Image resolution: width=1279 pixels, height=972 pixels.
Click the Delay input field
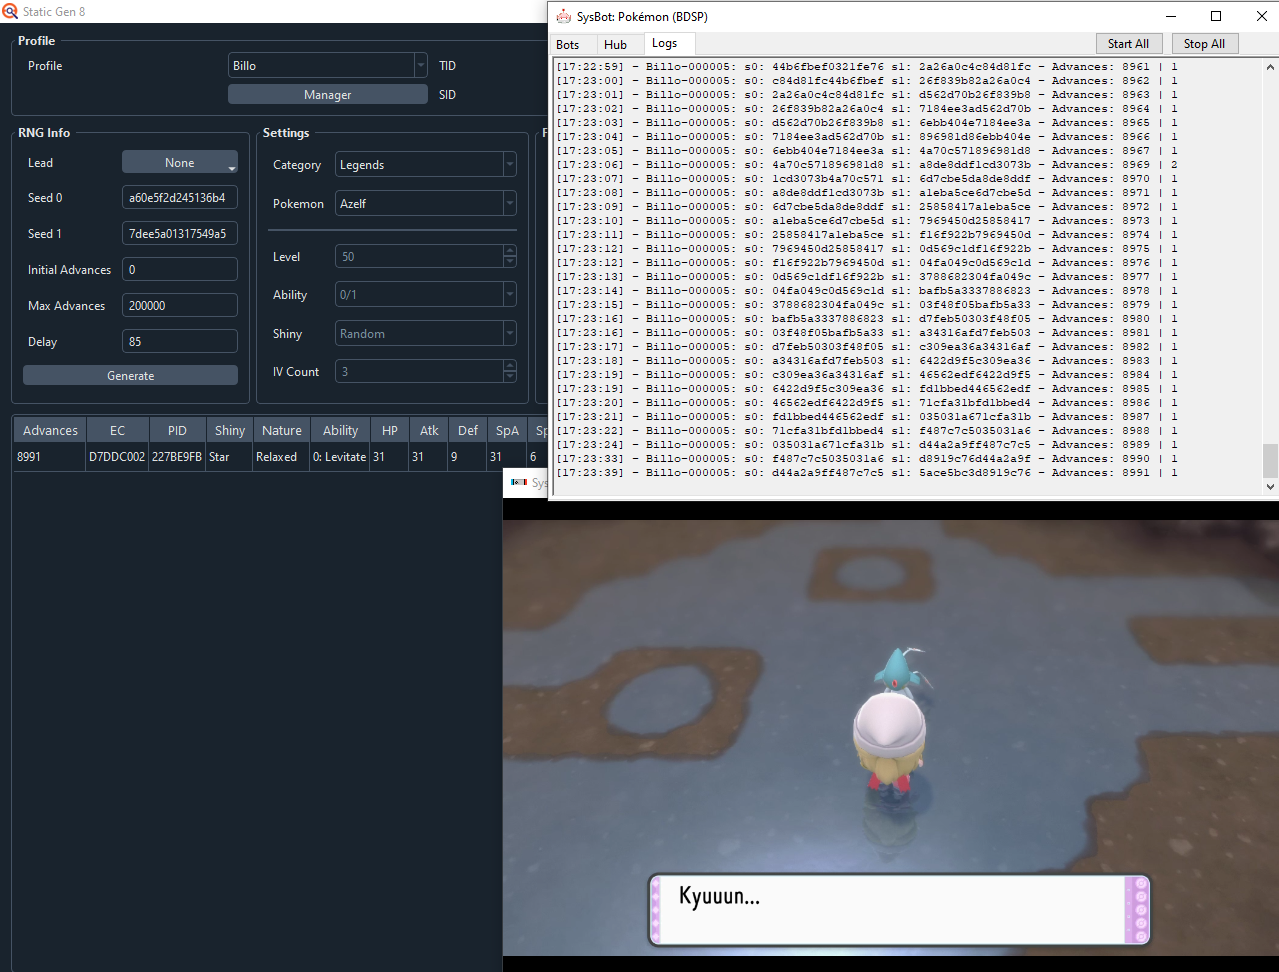coord(180,342)
